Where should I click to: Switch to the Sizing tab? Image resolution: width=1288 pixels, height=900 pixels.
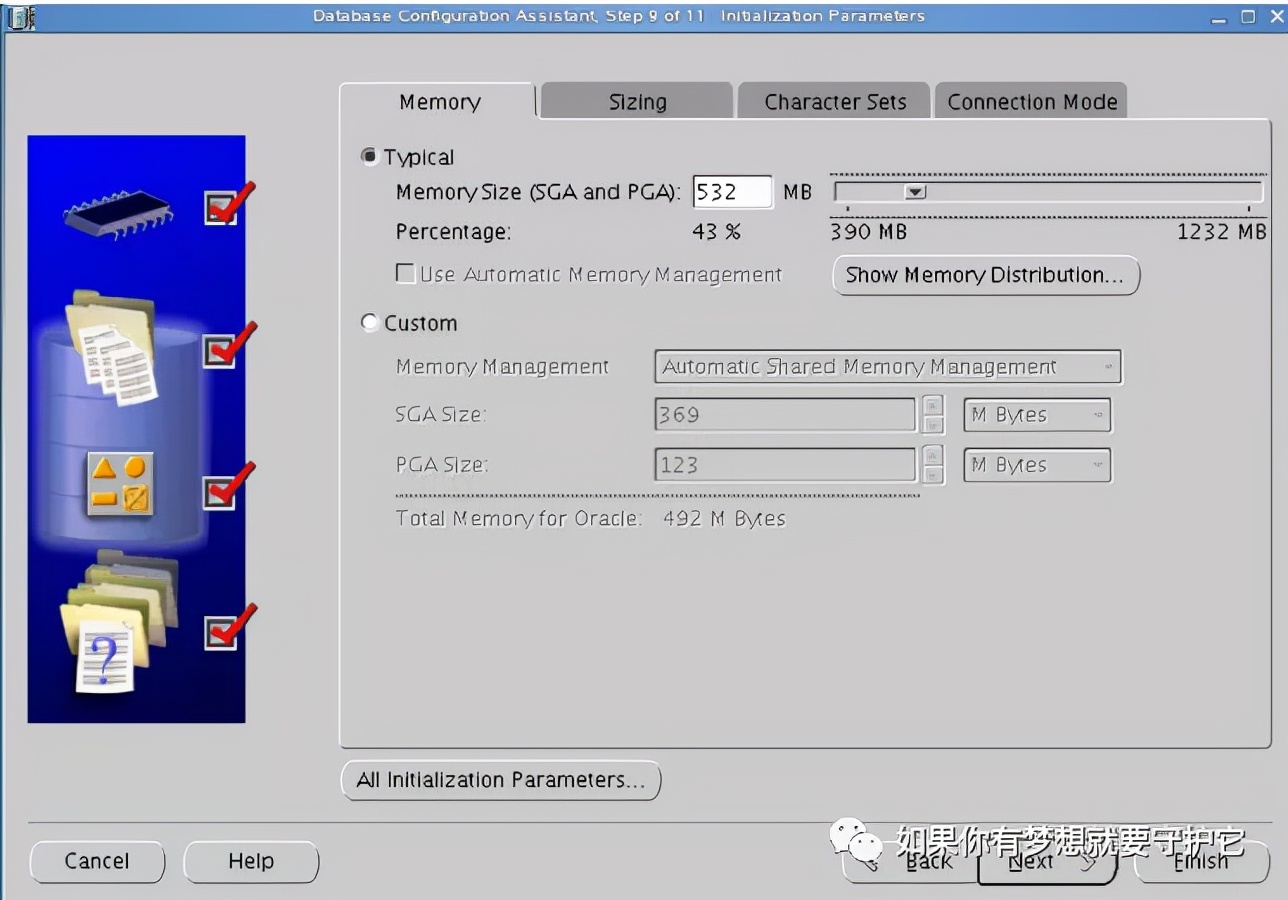pyautogui.click(x=637, y=102)
